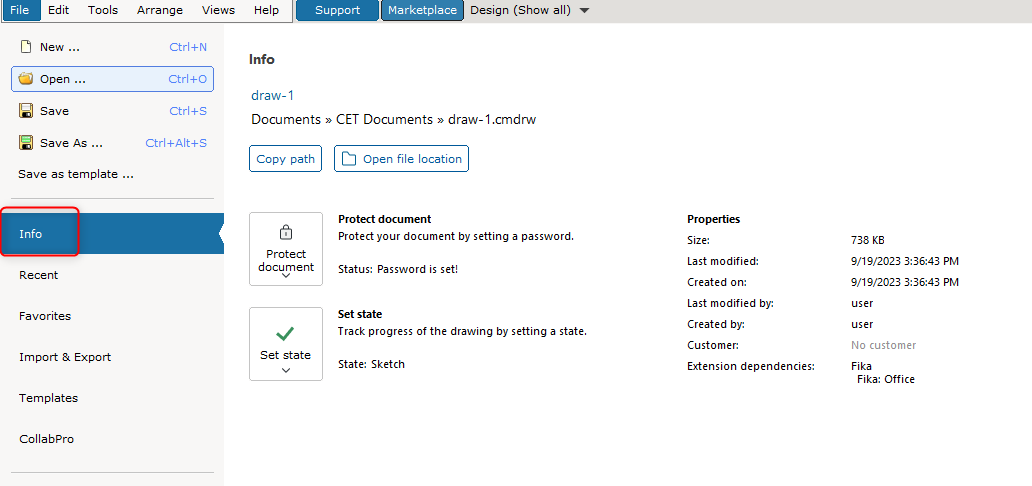Click the padlock icon in Protect document

coord(286,232)
